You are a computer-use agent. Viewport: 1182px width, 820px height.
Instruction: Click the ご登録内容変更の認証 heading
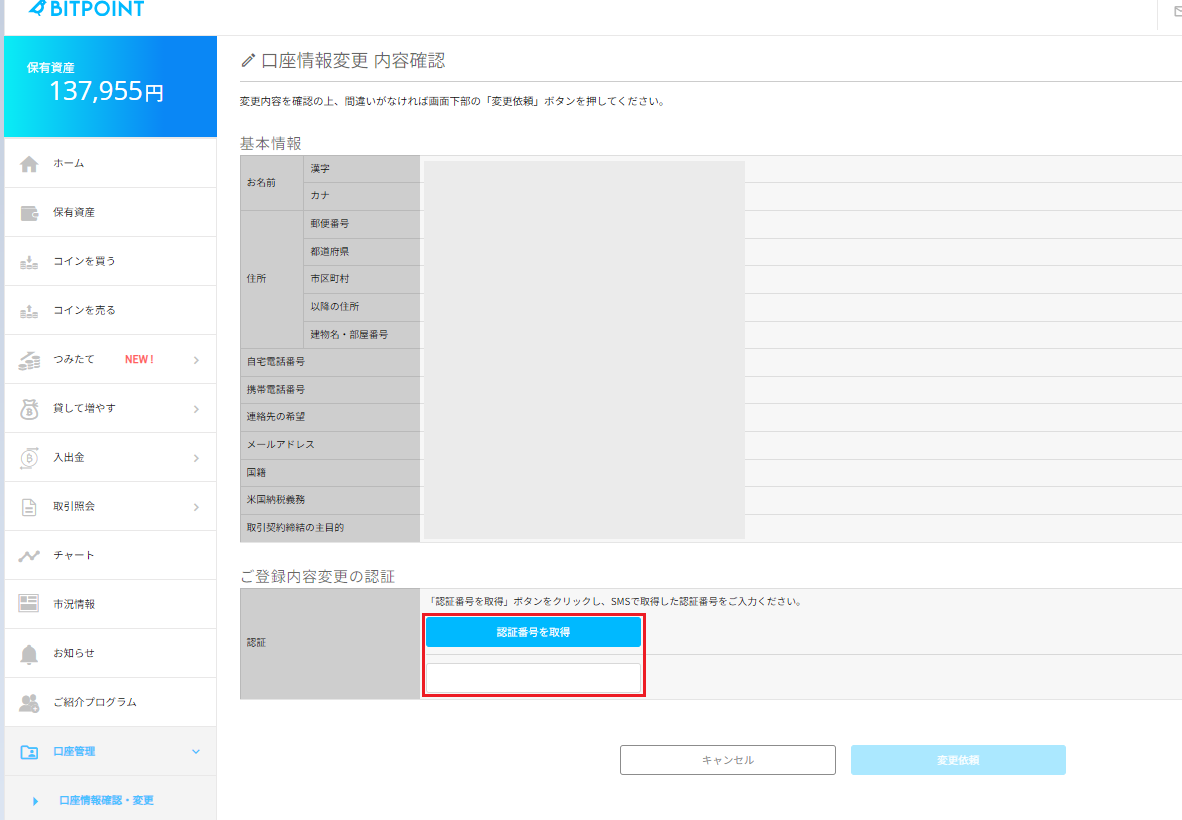(x=317, y=577)
